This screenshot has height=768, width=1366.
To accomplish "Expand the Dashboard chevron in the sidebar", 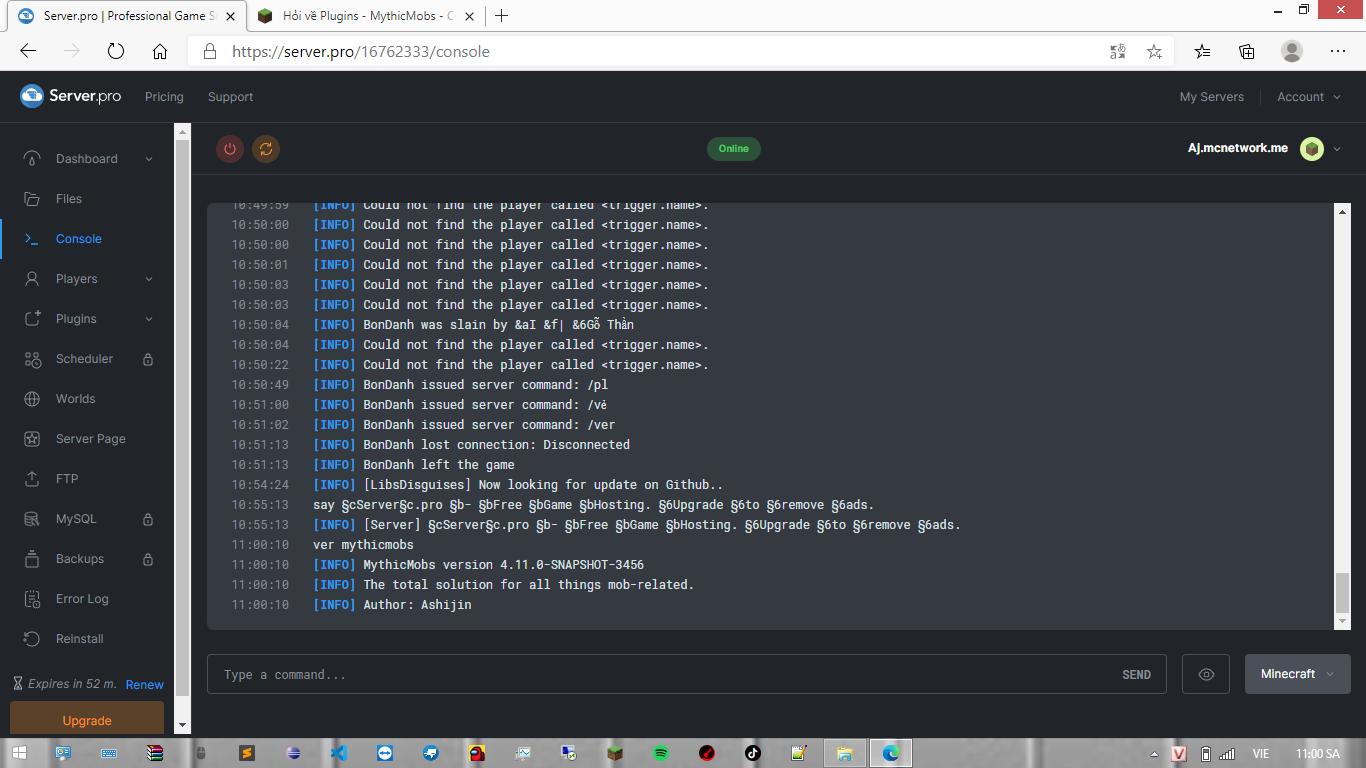I will click(149, 159).
